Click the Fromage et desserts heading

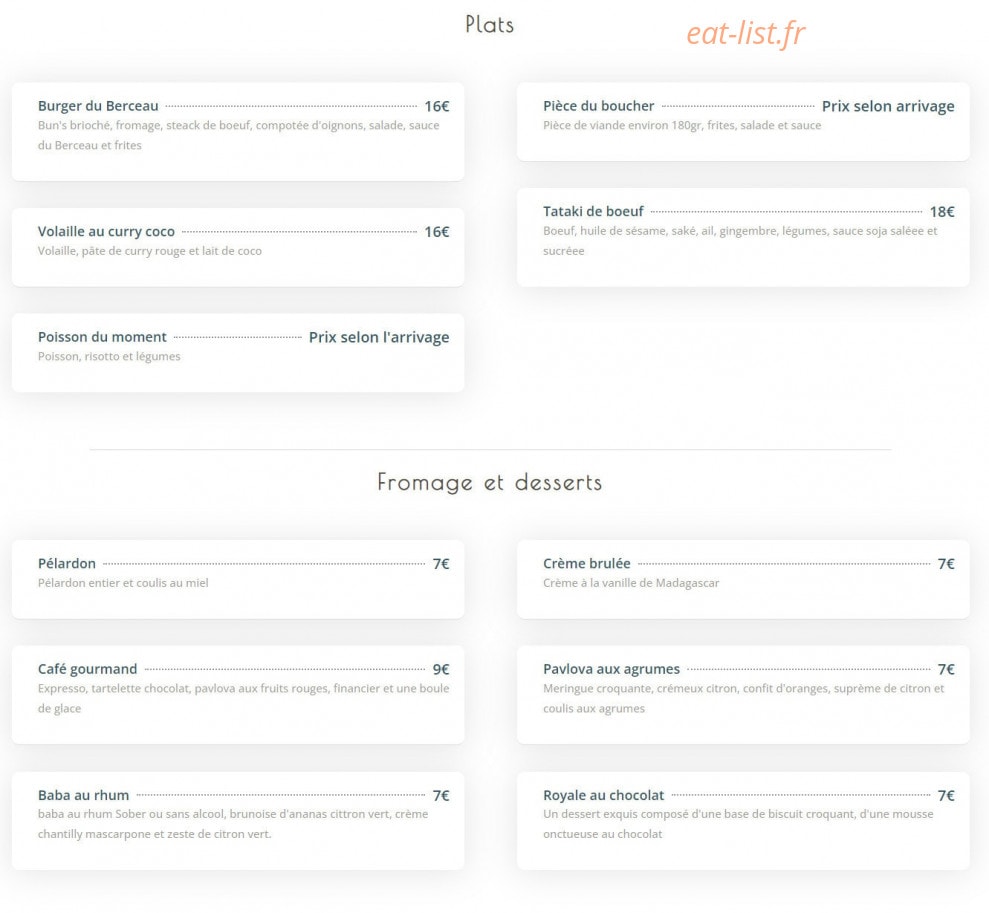click(489, 482)
